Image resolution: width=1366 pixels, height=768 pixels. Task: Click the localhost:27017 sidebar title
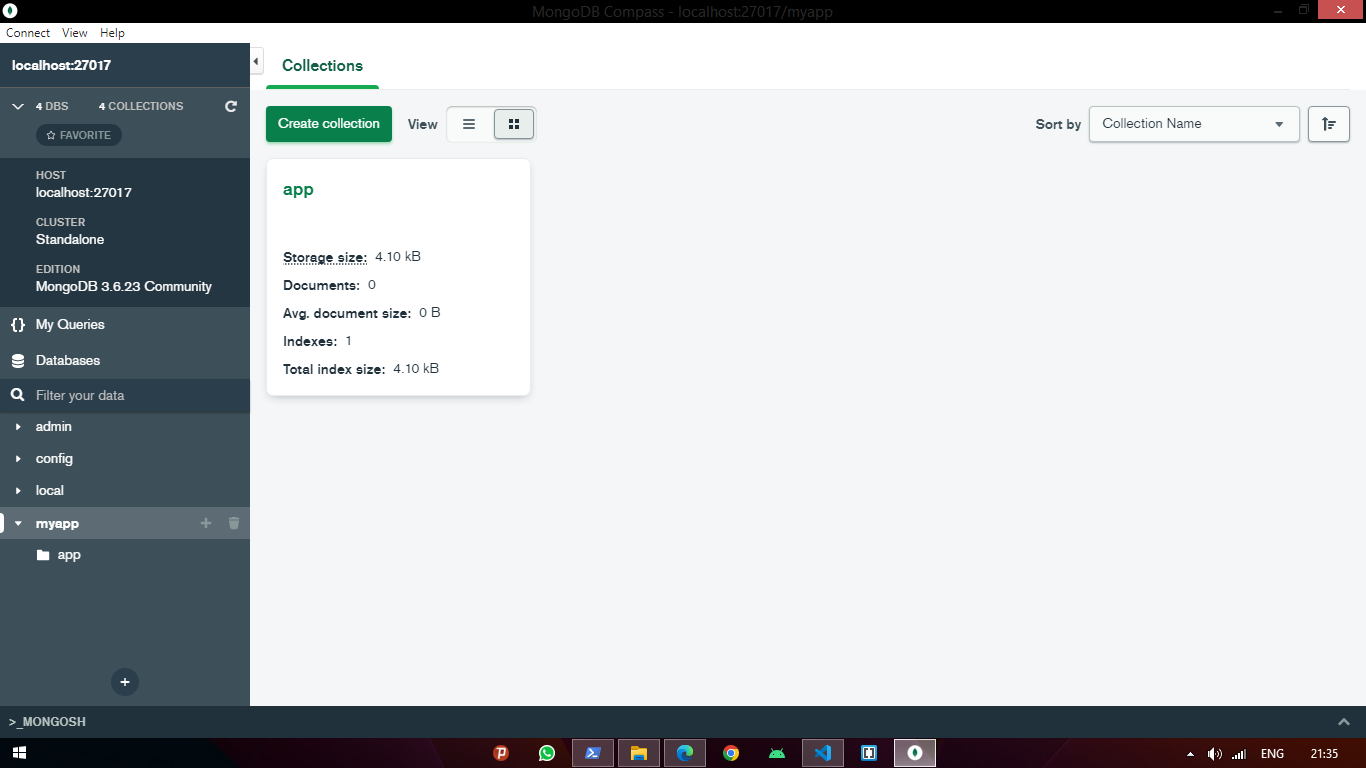point(61,66)
